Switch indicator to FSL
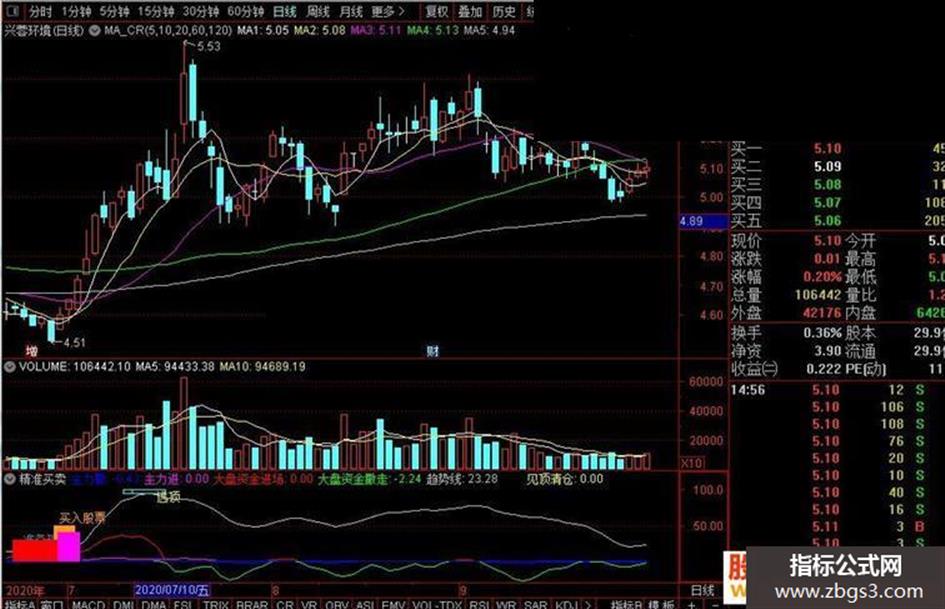945x609 pixels. click(183, 604)
